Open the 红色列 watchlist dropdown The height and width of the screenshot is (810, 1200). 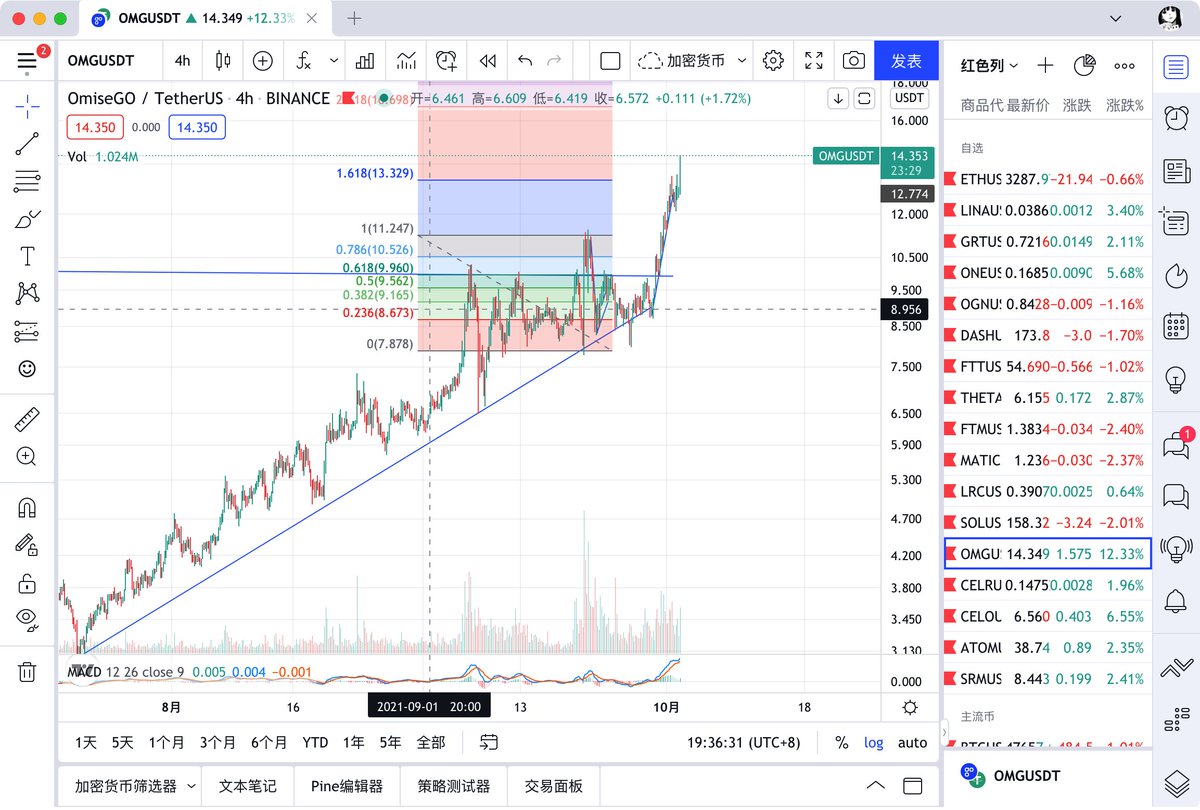pos(990,65)
